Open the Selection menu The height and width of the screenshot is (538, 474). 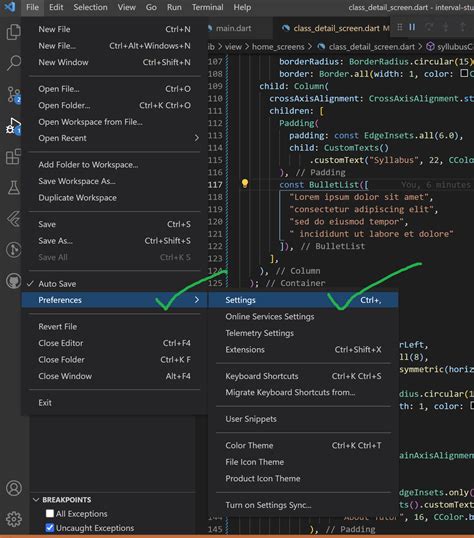click(90, 7)
